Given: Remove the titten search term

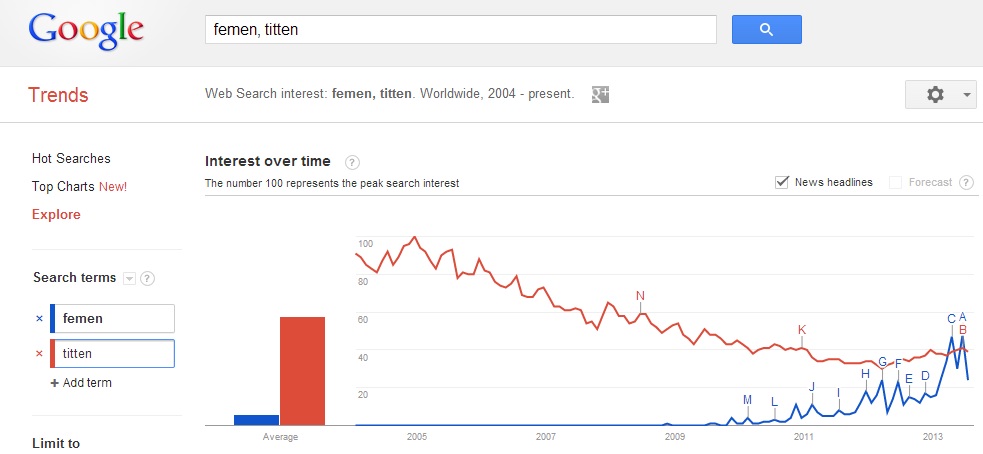Looking at the screenshot, I should click(39, 354).
